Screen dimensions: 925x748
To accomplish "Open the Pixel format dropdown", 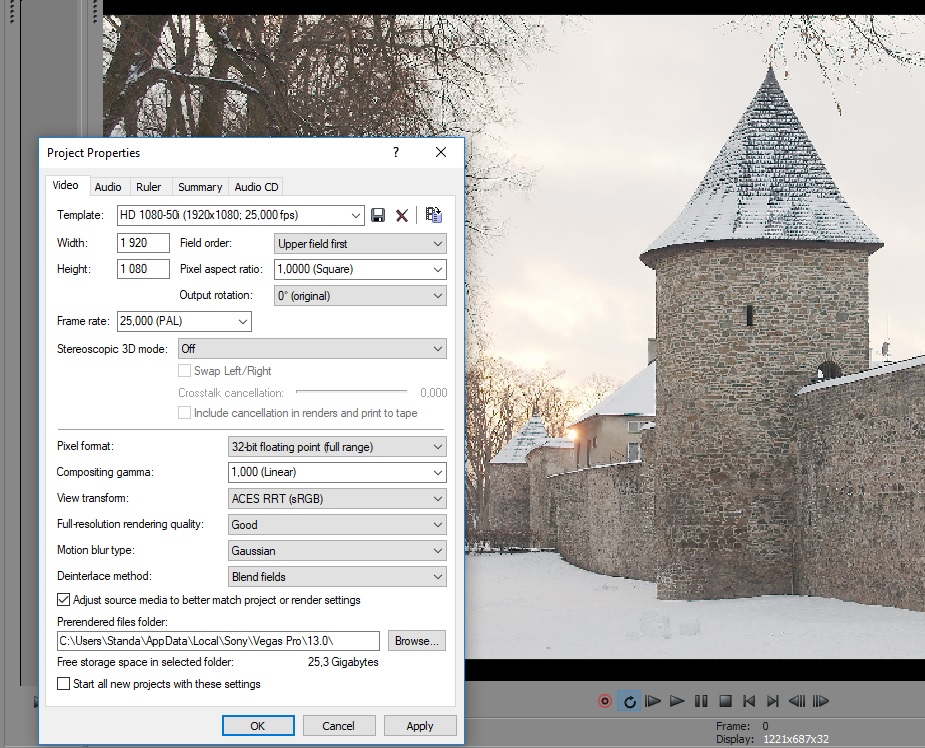I will point(338,446).
